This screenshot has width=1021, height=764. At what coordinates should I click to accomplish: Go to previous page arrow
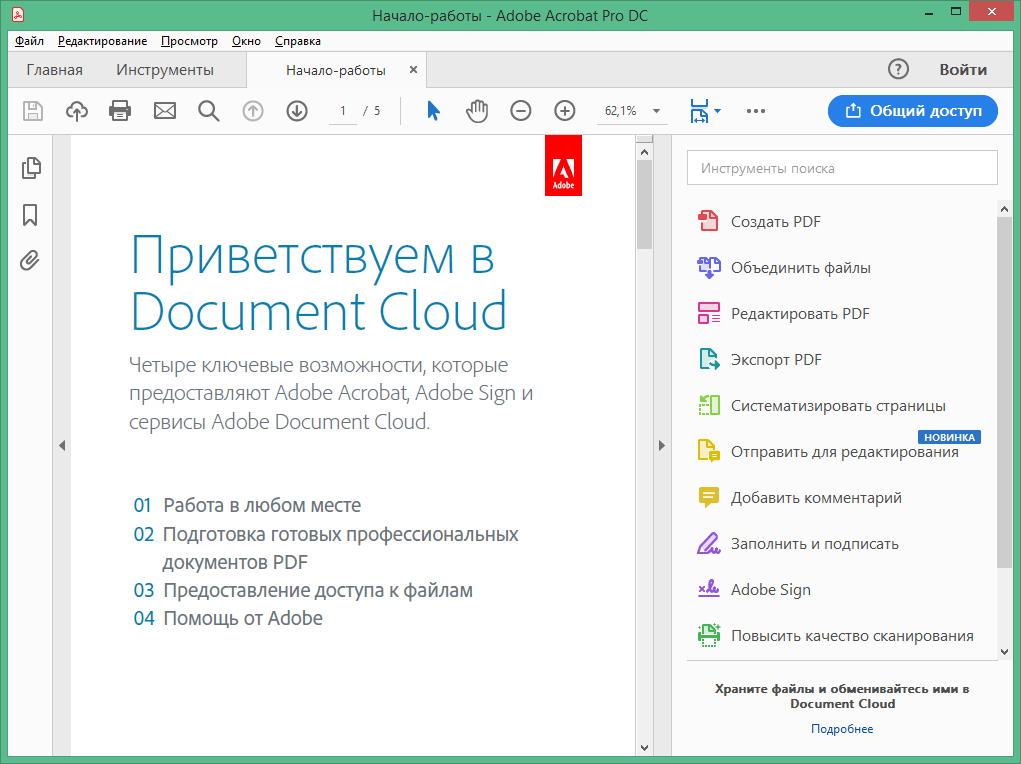click(x=253, y=111)
